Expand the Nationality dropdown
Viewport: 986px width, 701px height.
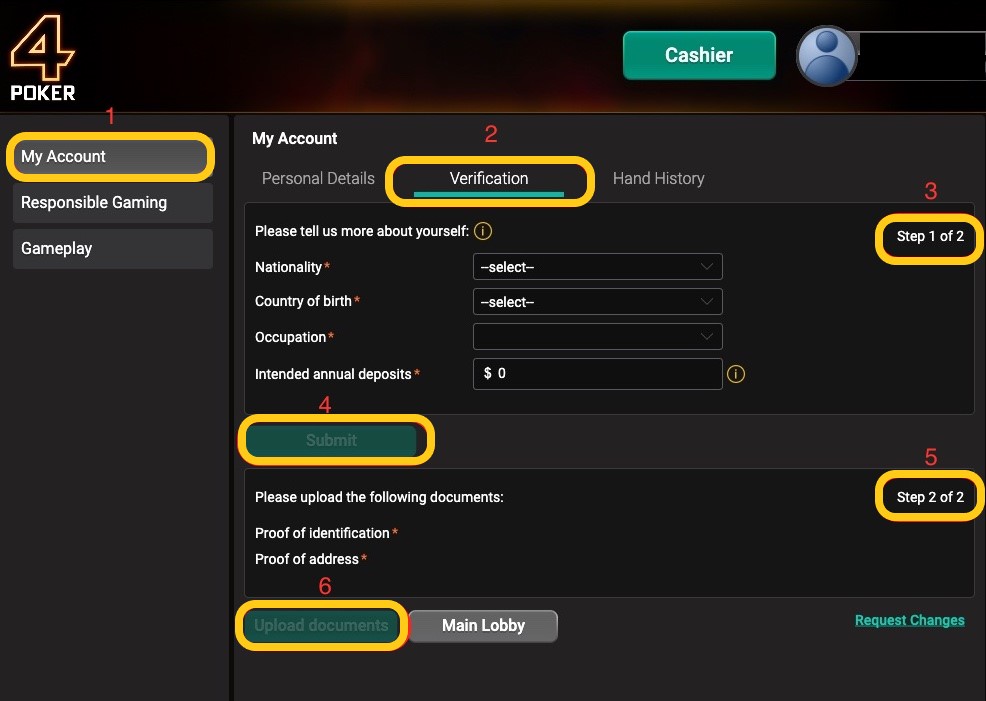pyautogui.click(x=597, y=267)
